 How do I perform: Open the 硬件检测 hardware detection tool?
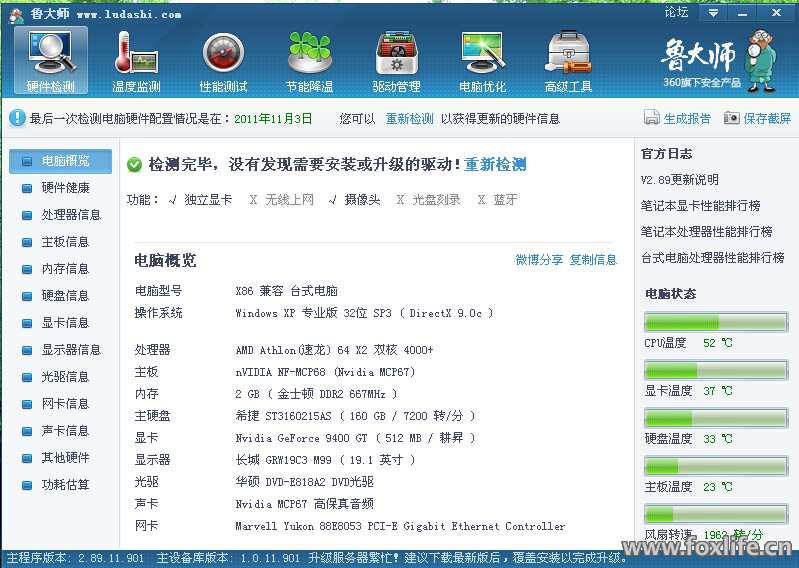(50, 61)
